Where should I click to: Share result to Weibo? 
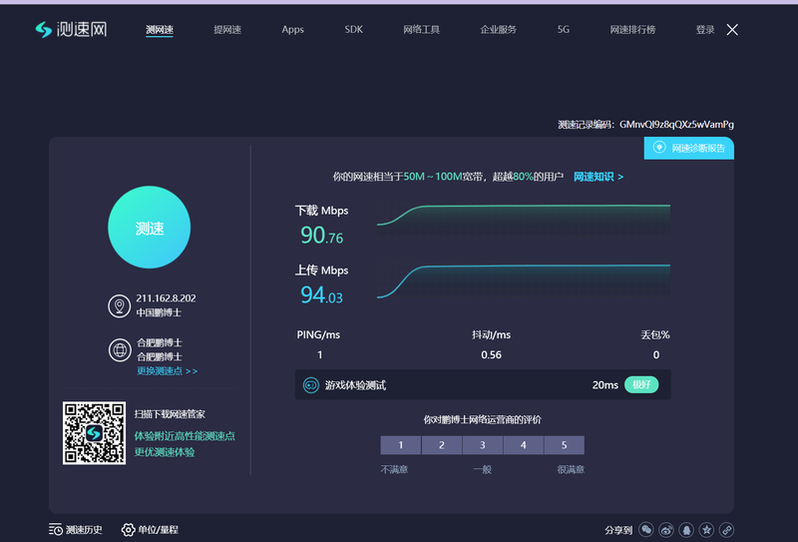click(667, 530)
